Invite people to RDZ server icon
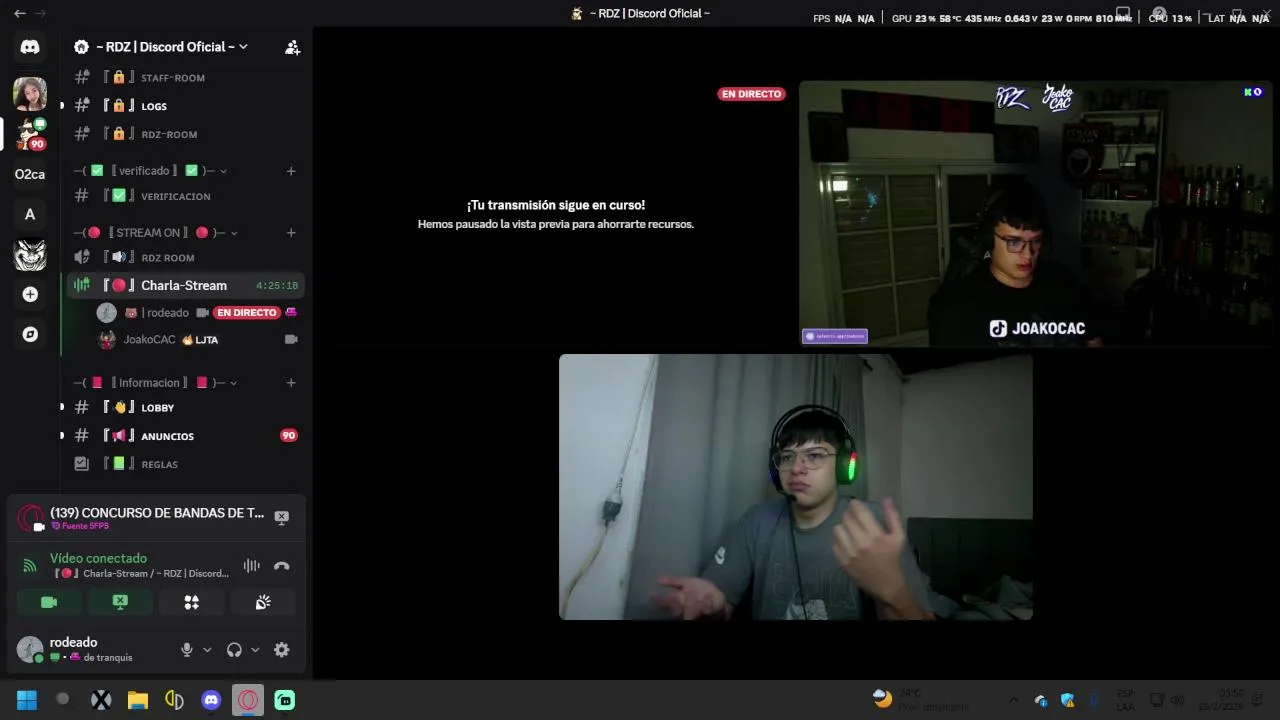Image resolution: width=1280 pixels, height=720 pixels. (x=292, y=47)
